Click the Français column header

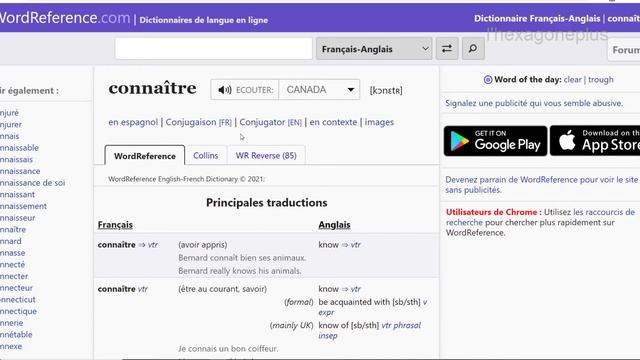(x=115, y=224)
